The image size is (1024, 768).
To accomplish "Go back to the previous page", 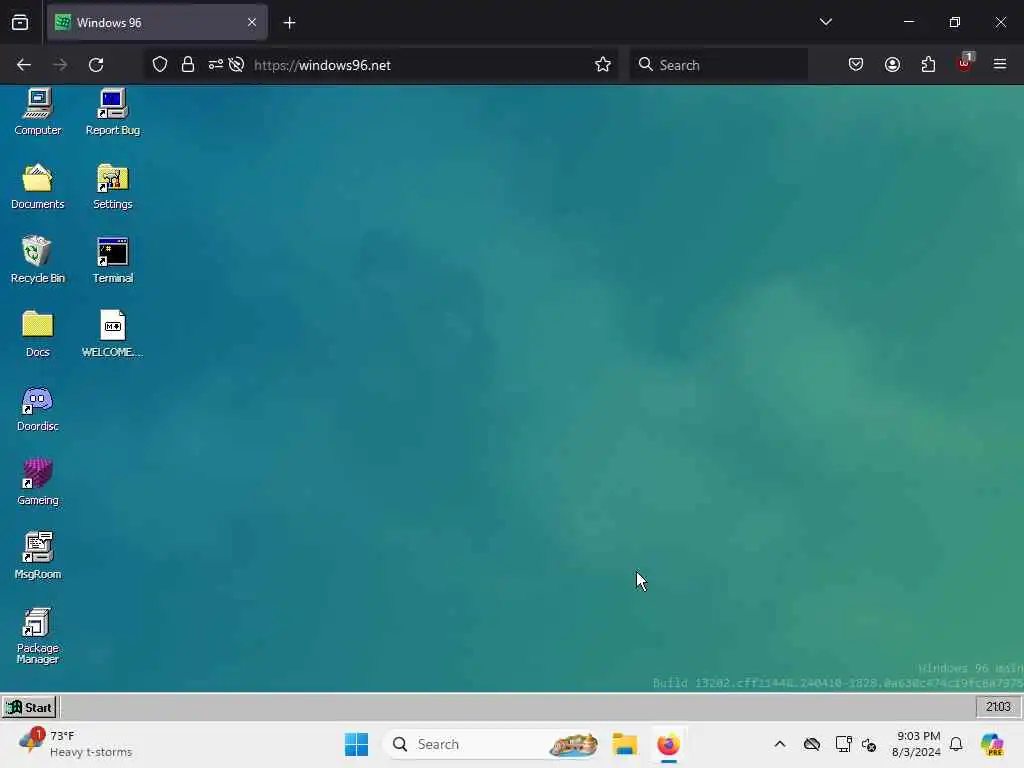I will (24, 65).
